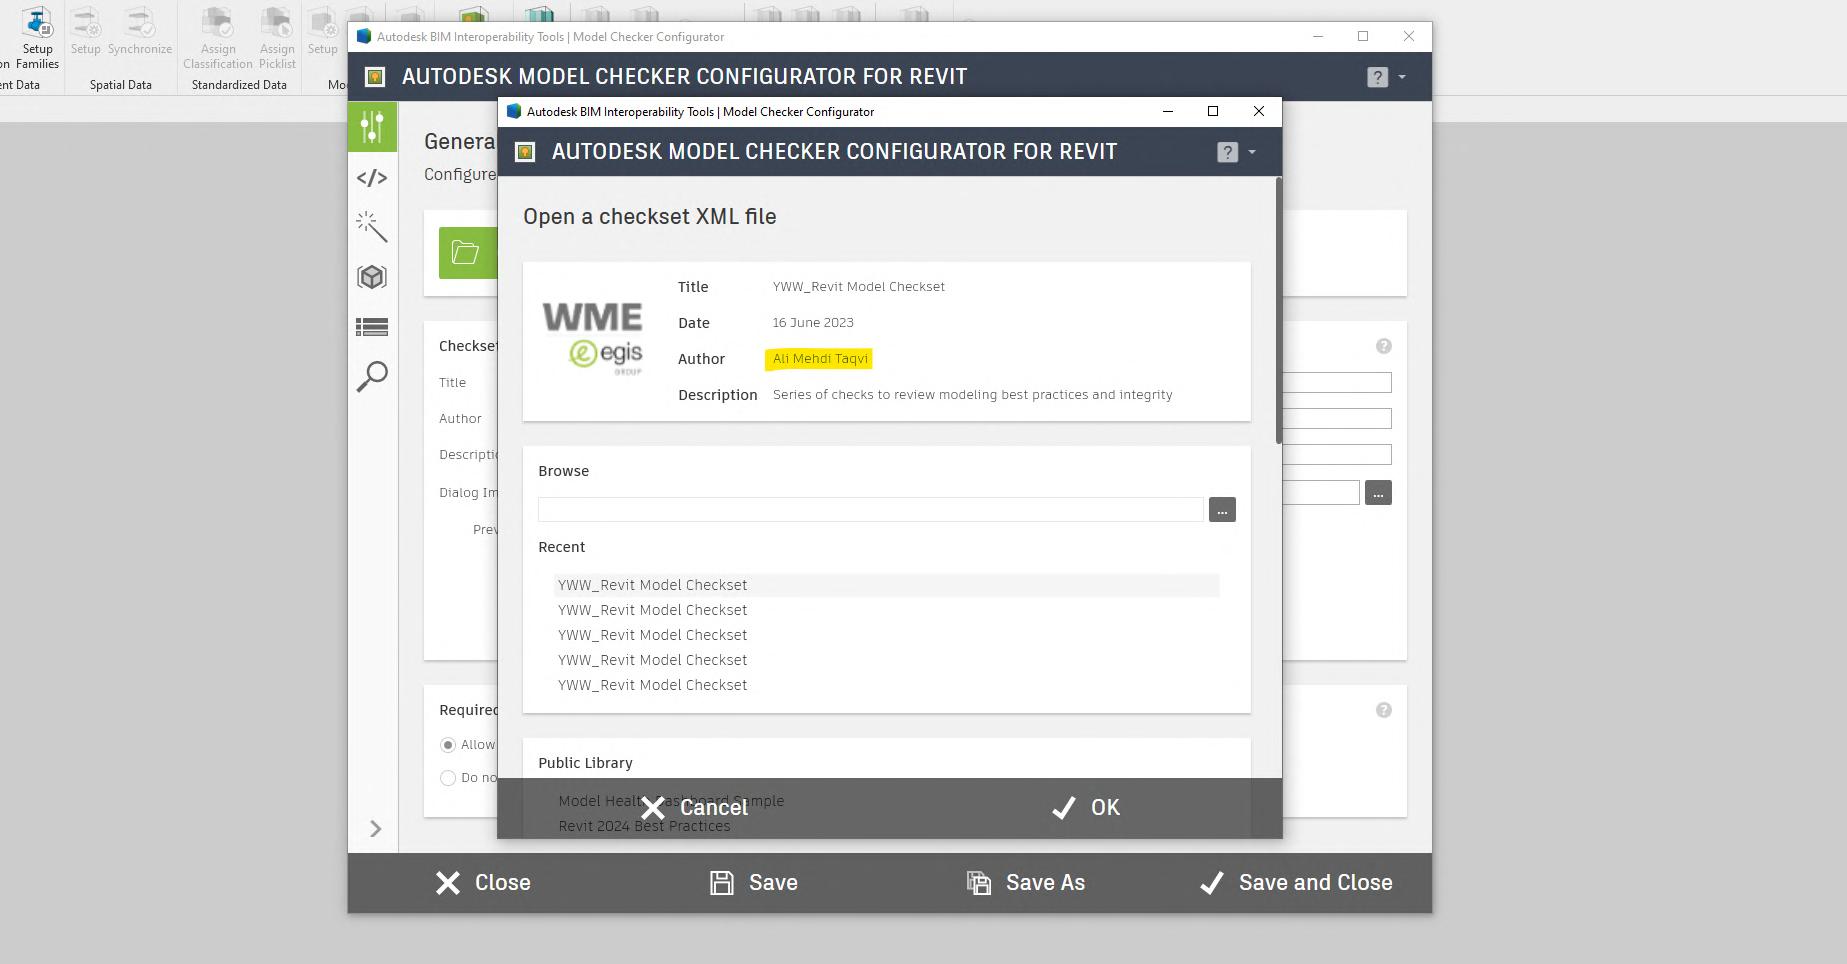Click the WME egis logo image

coord(593,339)
